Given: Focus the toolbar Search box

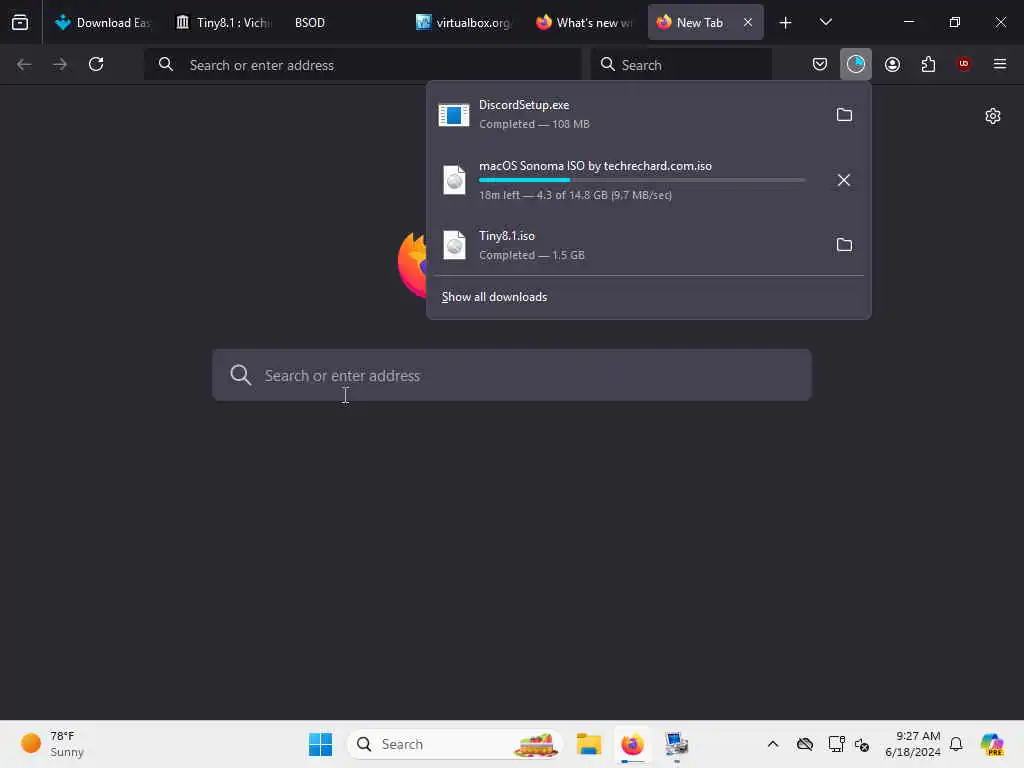Looking at the screenshot, I should pyautogui.click(x=681, y=65).
